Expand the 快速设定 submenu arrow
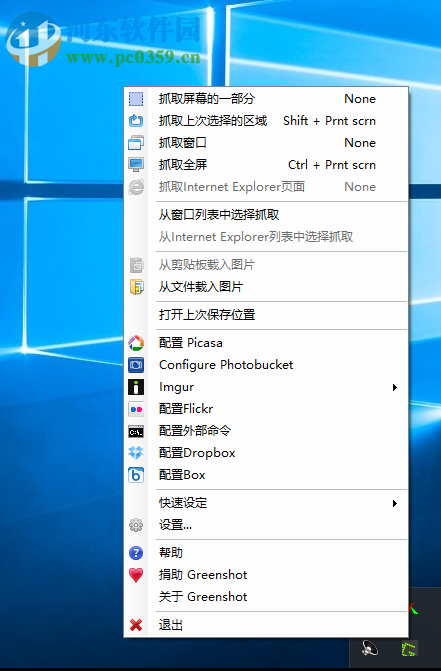Screen dimensions: 441x671 tap(394, 503)
